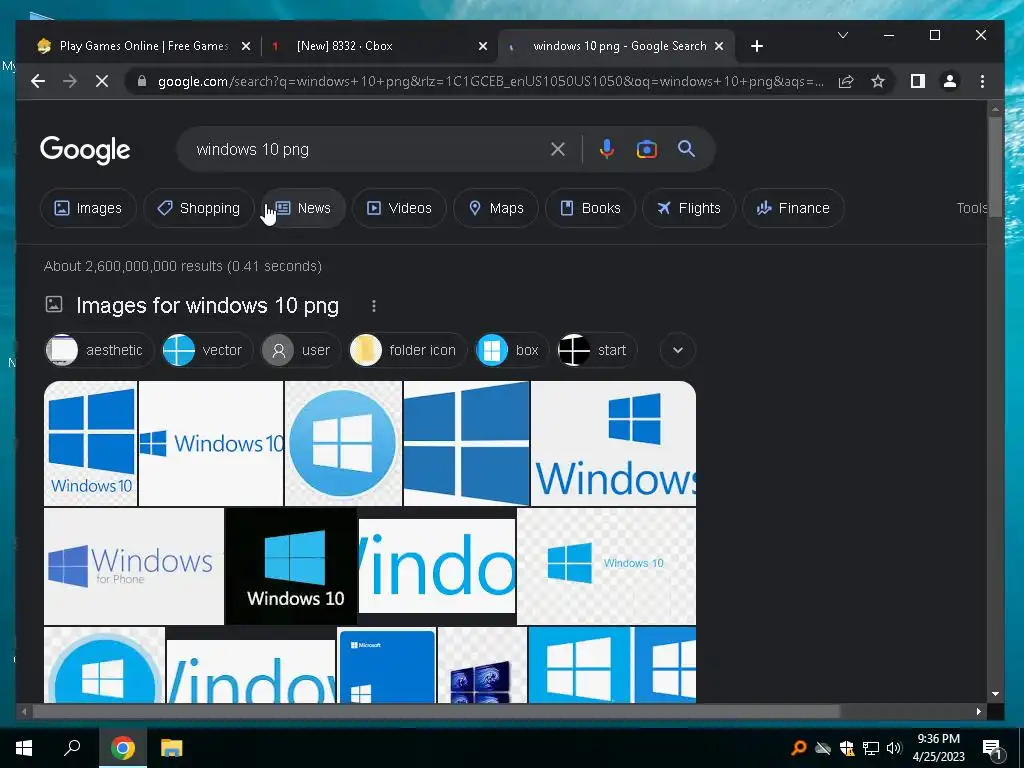This screenshot has width=1024, height=768.
Task: Select the vector image chip
Action: [207, 350]
